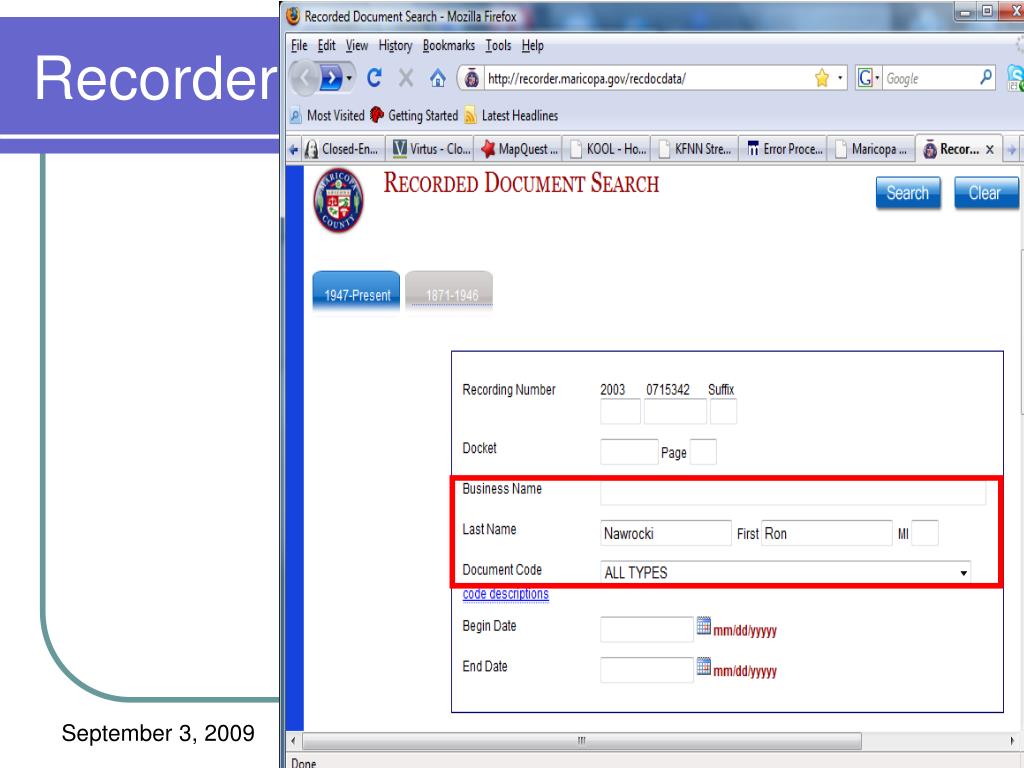Click the blue Search button

pyautogui.click(x=908, y=193)
